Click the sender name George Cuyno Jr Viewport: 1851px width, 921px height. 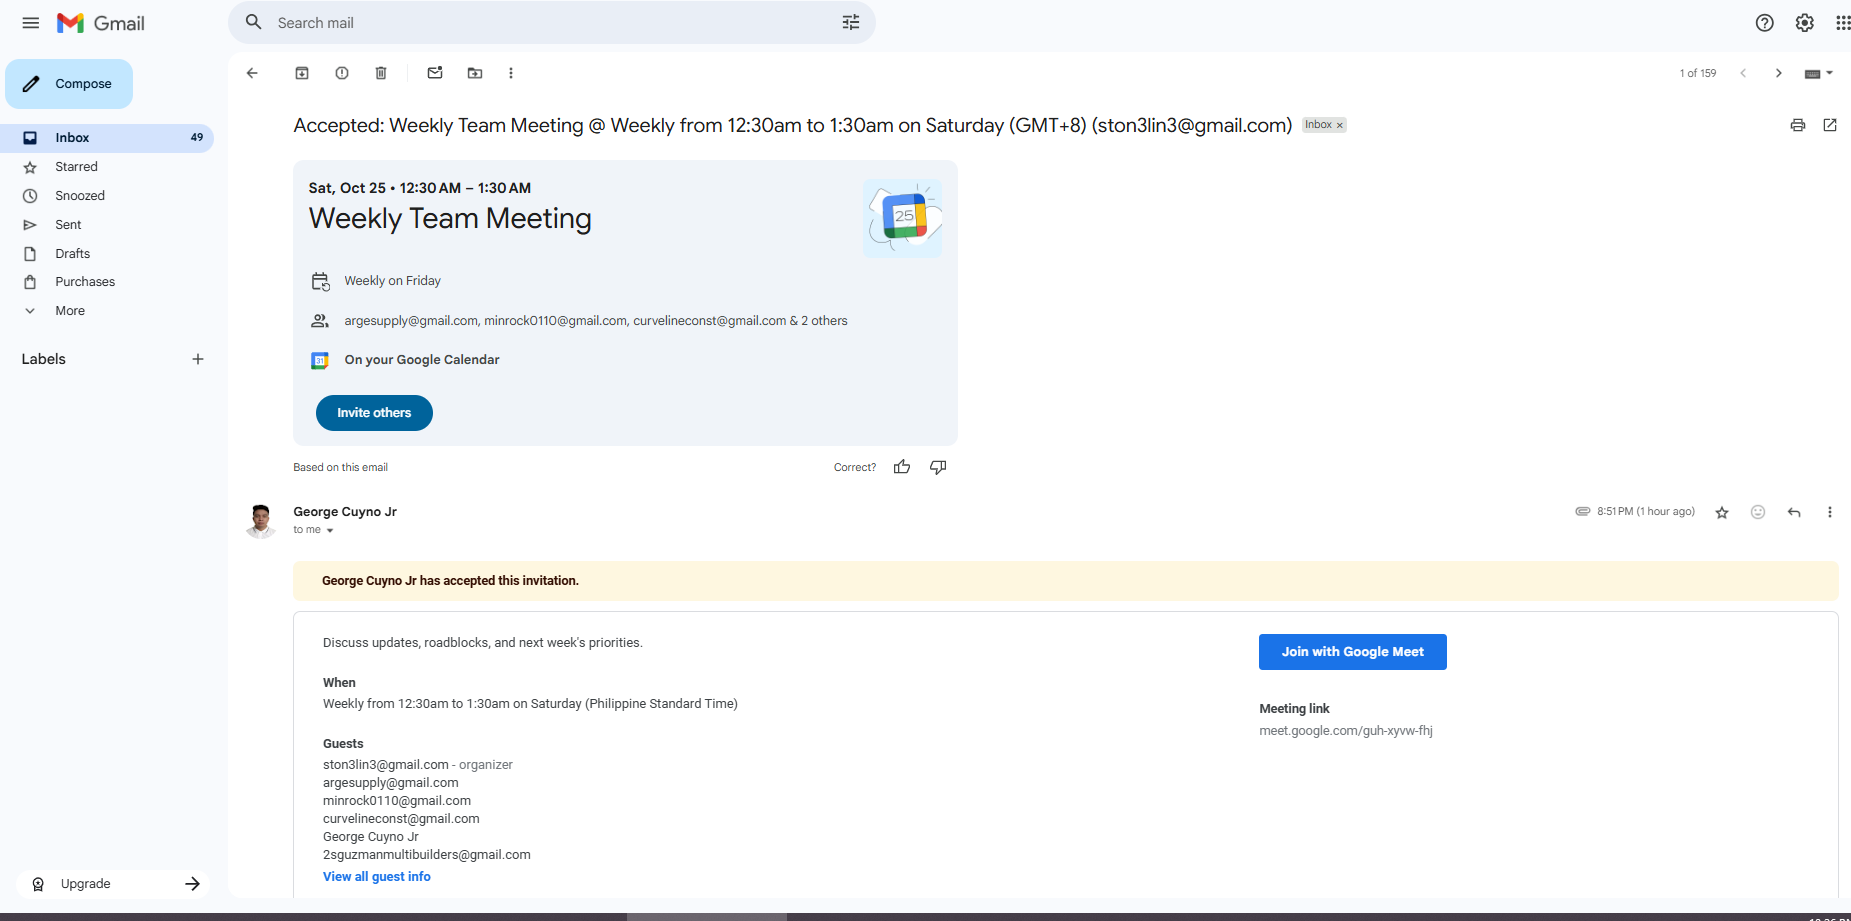pos(345,512)
